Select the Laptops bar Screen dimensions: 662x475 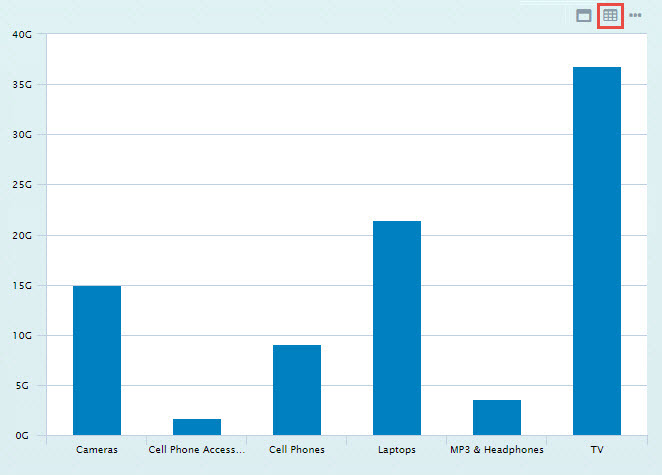point(396,327)
